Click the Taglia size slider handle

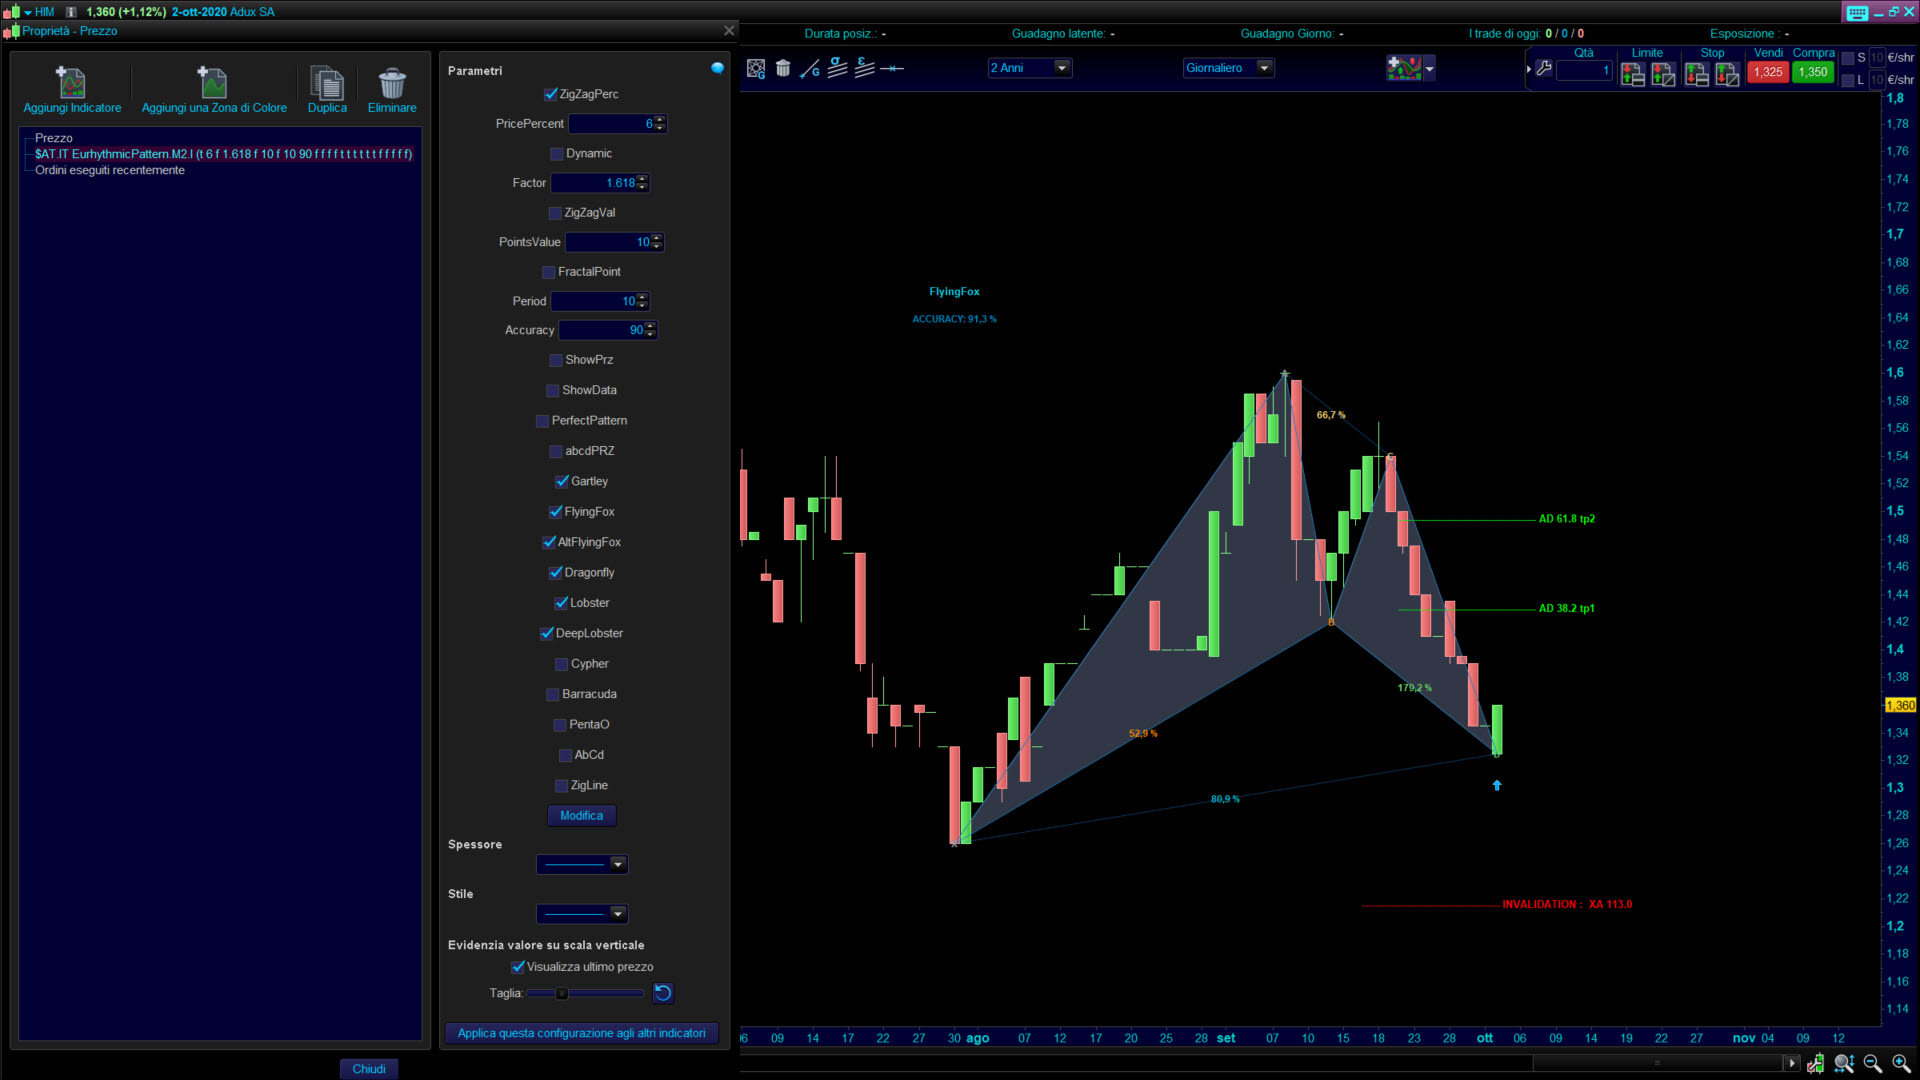[562, 993]
